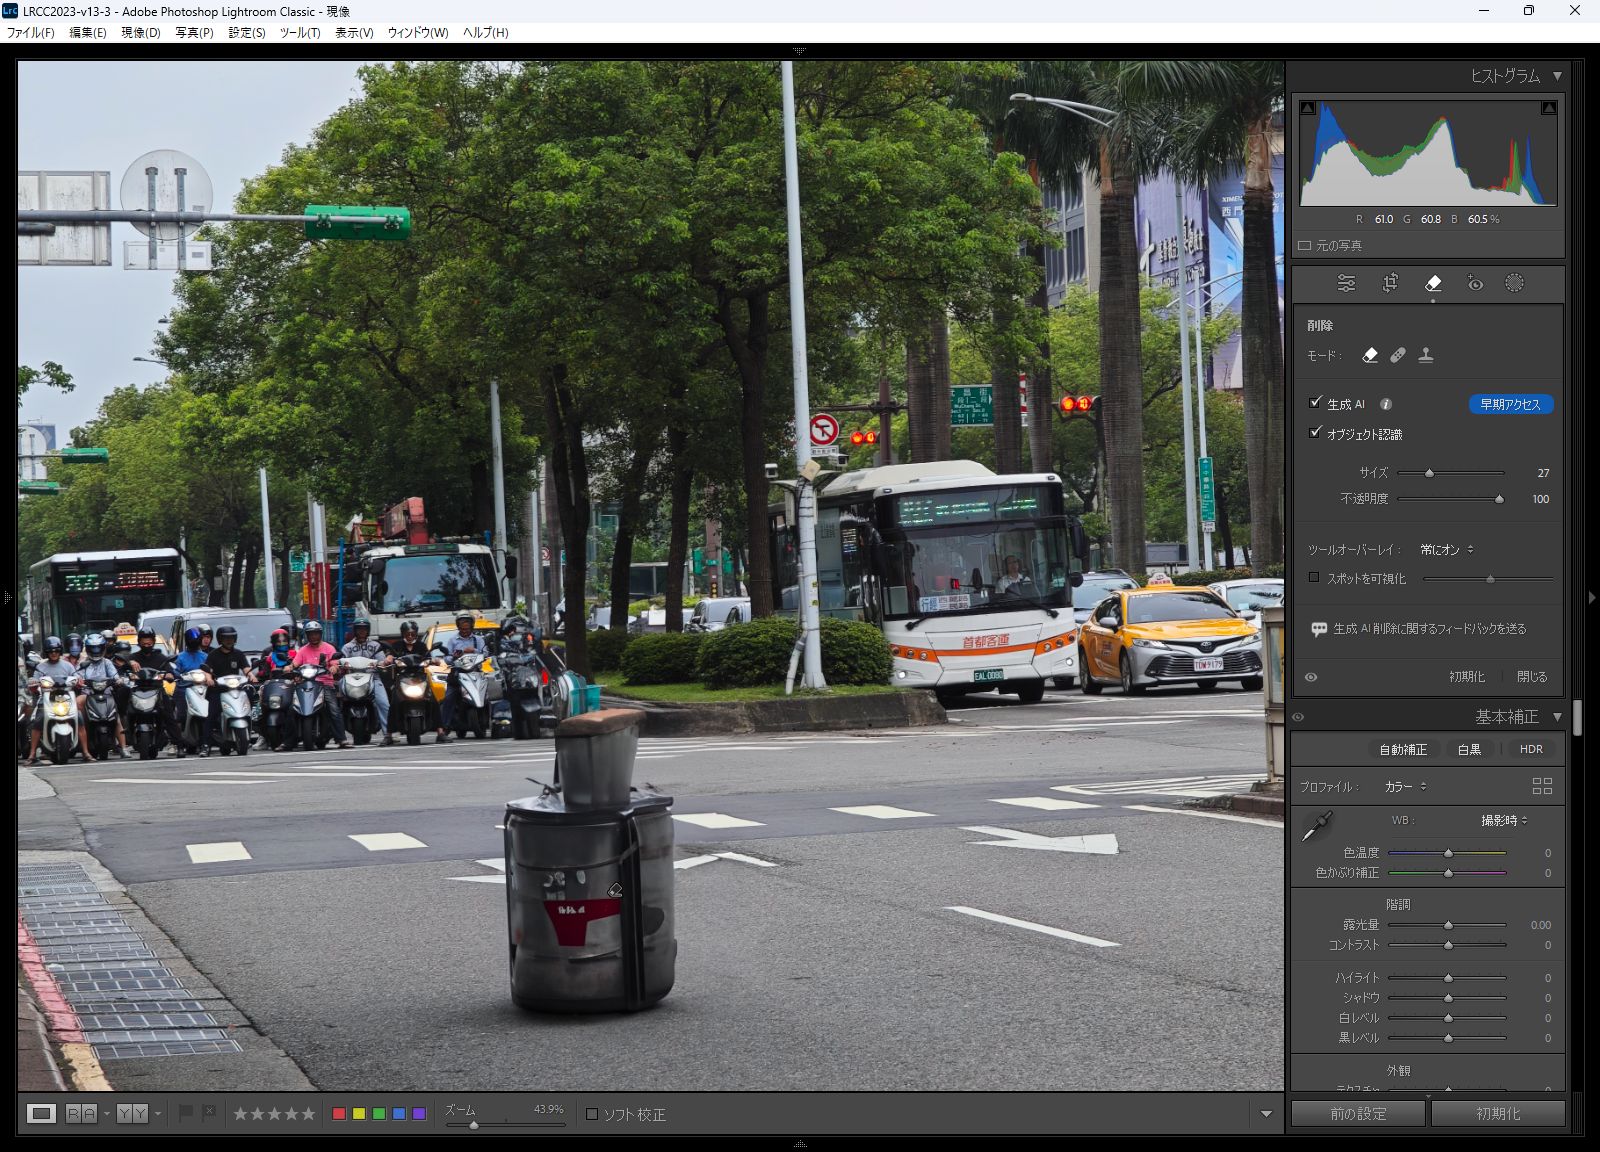Viewport: 1600px width, 1152px height.
Task: Open the Masking tool
Action: (1514, 284)
